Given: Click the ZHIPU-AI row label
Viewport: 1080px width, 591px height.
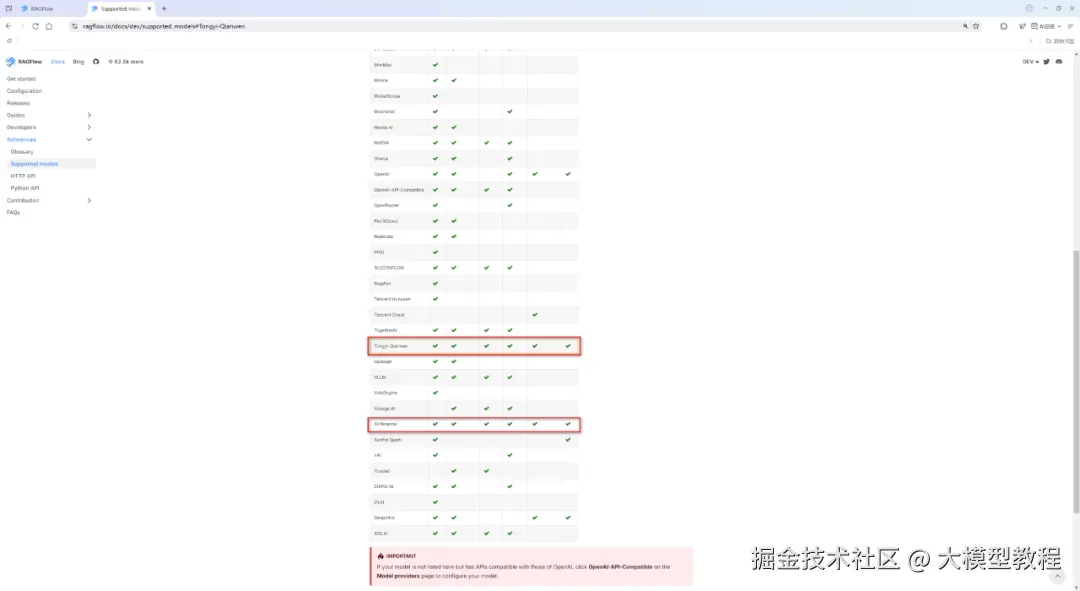Looking at the screenshot, I should coord(383,486).
